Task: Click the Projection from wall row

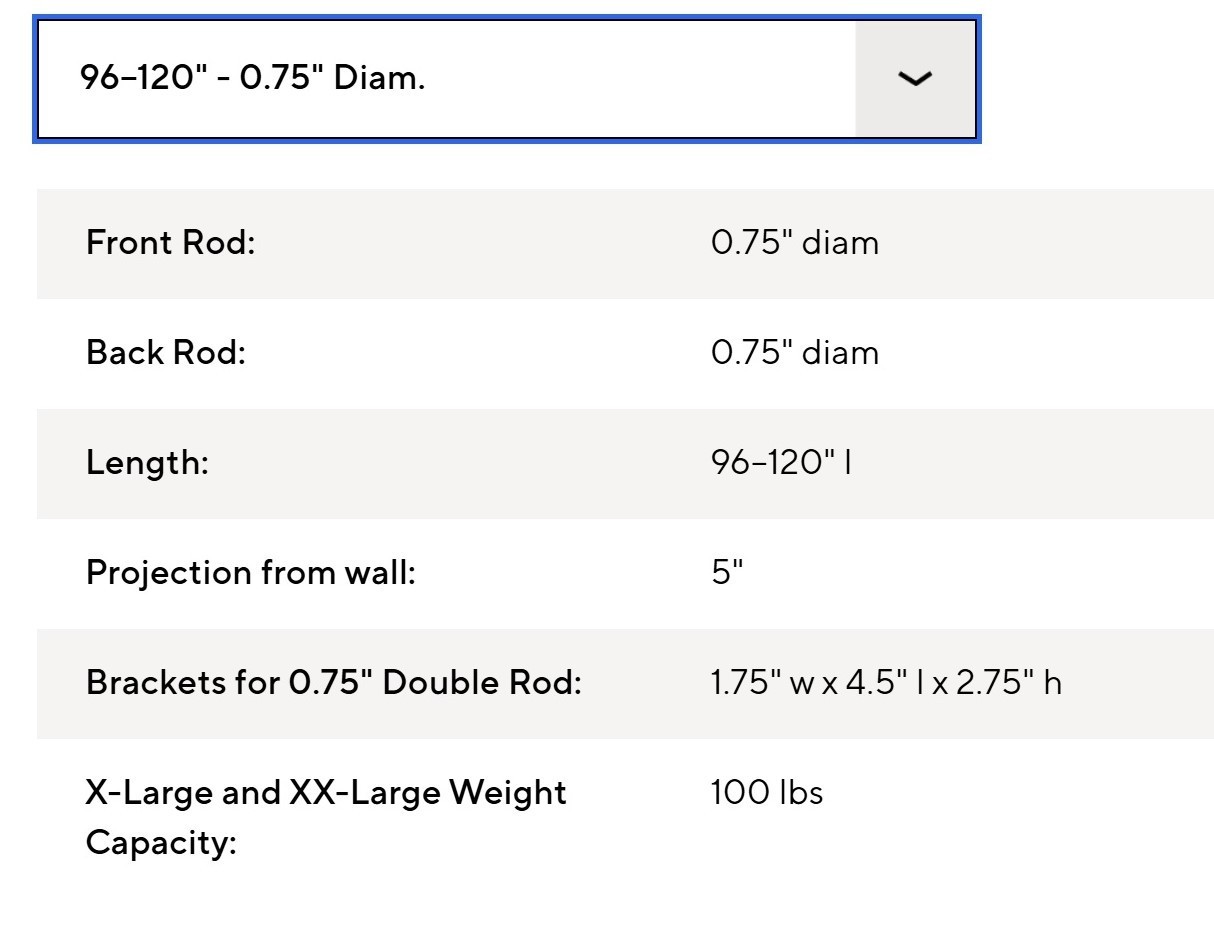Action: click(x=625, y=574)
